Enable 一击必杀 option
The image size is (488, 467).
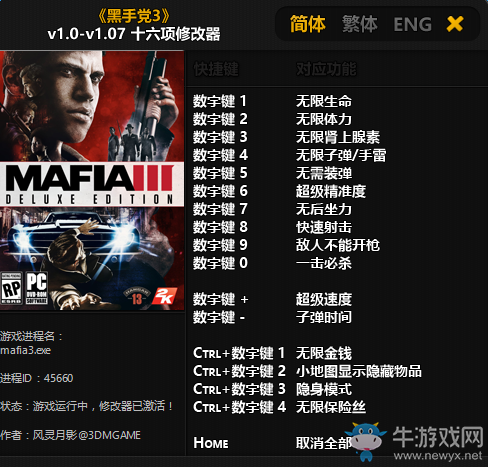pyautogui.click(x=324, y=263)
